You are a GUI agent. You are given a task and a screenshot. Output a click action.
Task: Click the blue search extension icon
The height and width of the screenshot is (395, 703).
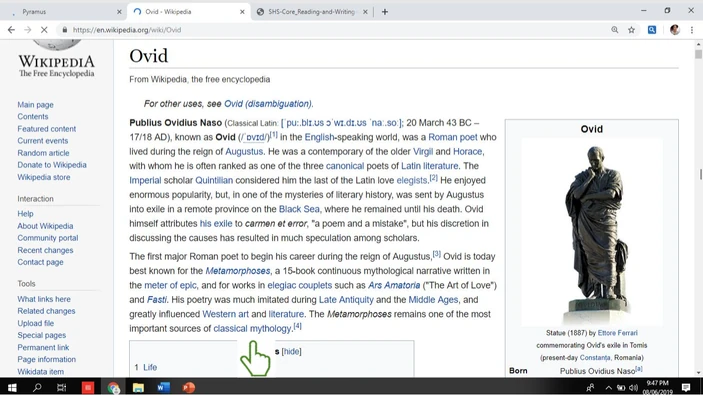click(x=652, y=30)
